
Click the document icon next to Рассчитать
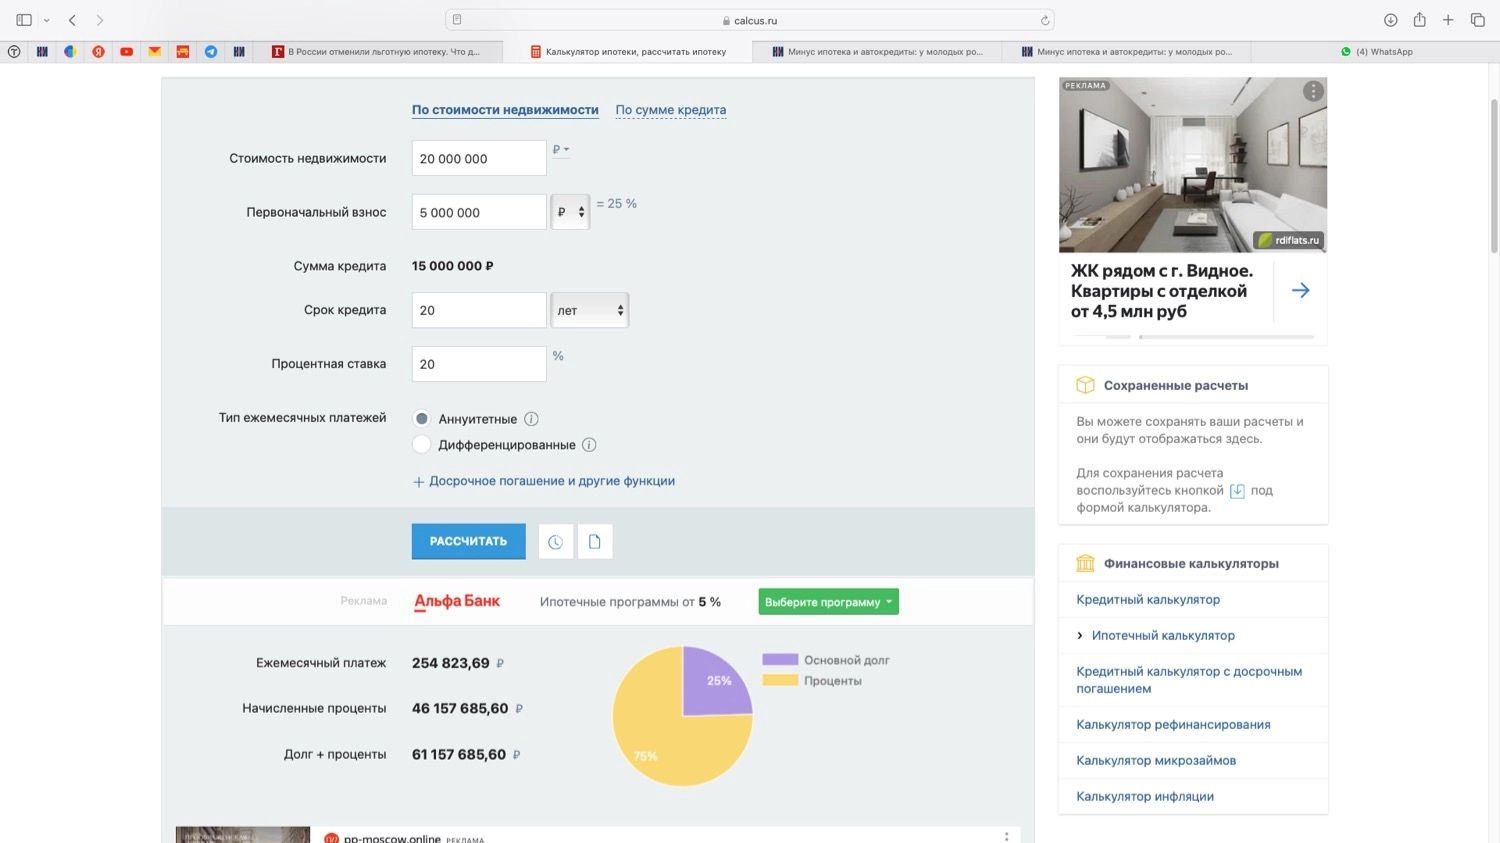[x=595, y=542]
